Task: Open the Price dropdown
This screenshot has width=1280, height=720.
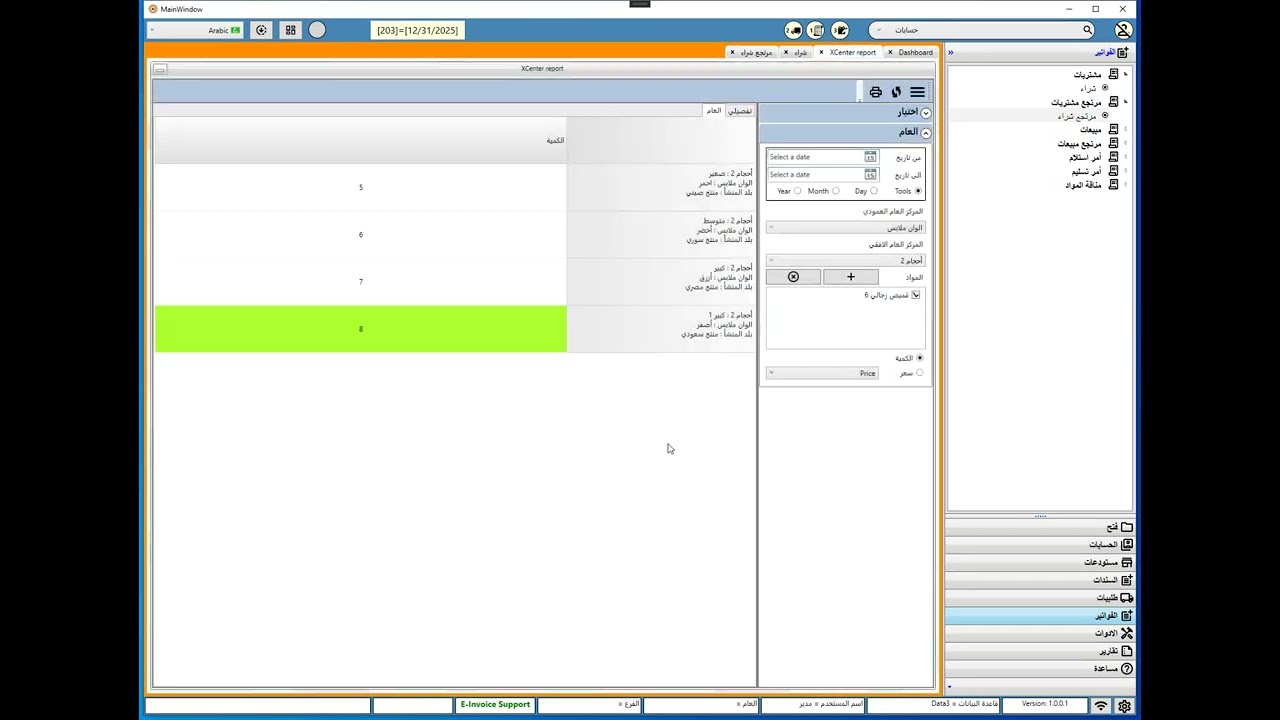Action: click(822, 373)
